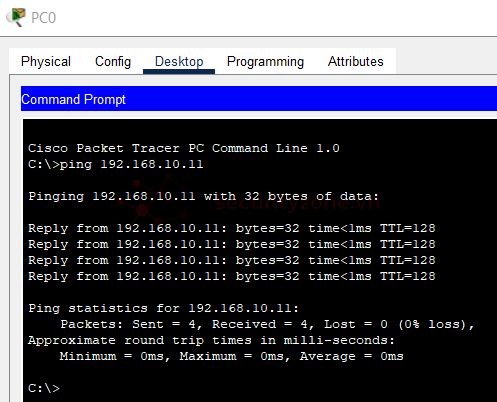Focus the empty C:\> prompt at bottom
This screenshot has height=402, width=497.
point(44,388)
